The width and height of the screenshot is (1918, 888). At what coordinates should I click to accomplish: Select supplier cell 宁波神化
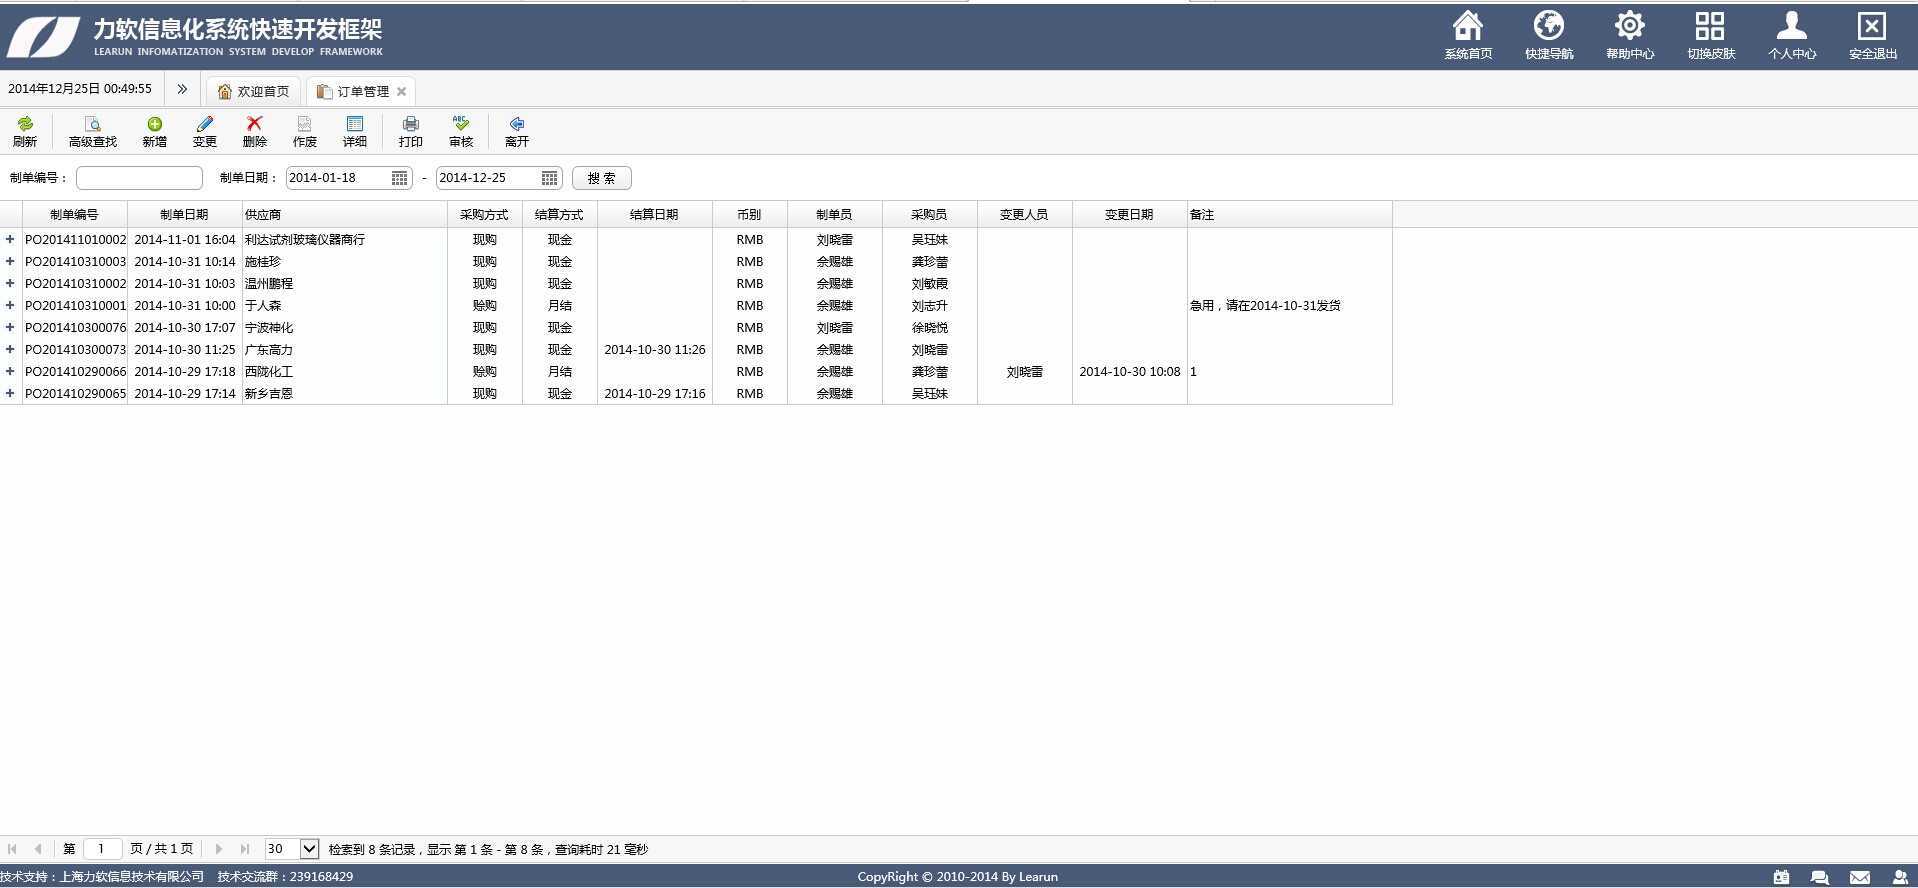coord(345,327)
